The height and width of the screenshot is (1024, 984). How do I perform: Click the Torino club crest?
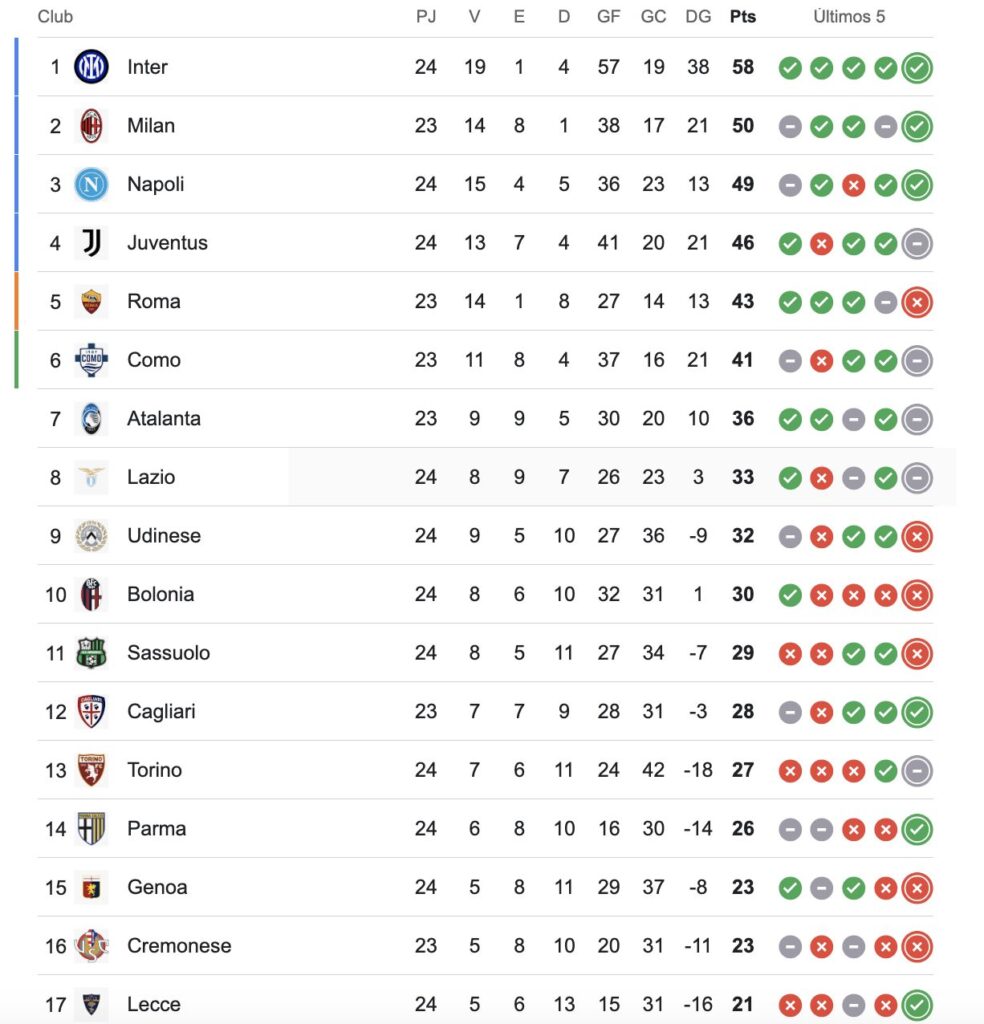pos(91,770)
